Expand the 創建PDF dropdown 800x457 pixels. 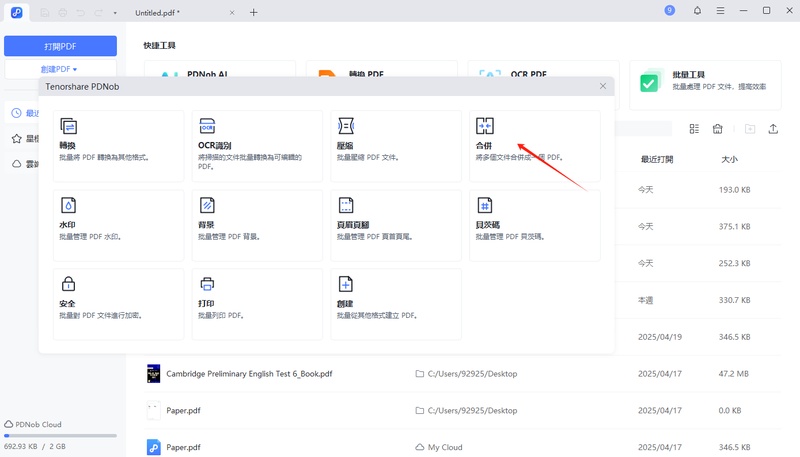[x=60, y=69]
